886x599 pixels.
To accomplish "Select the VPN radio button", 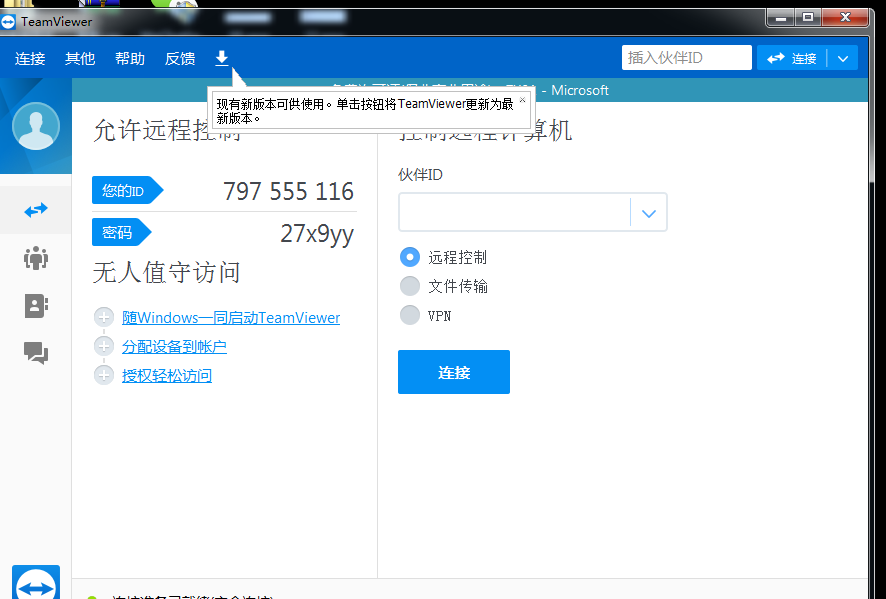I will 410,315.
